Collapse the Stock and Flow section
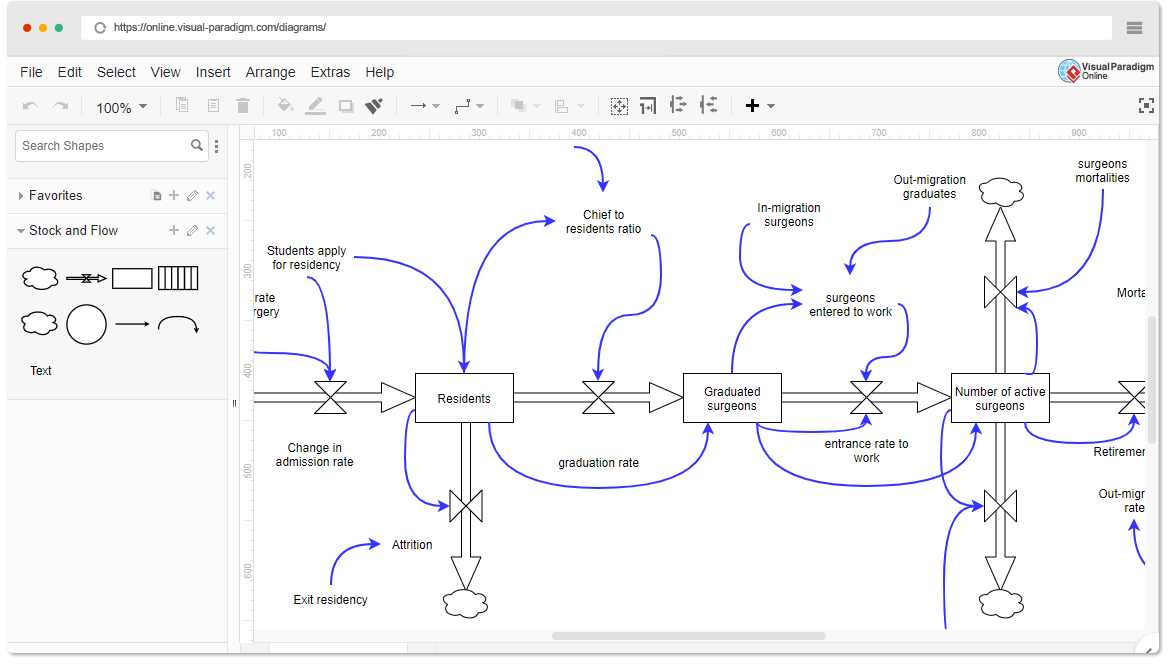 pos(22,230)
